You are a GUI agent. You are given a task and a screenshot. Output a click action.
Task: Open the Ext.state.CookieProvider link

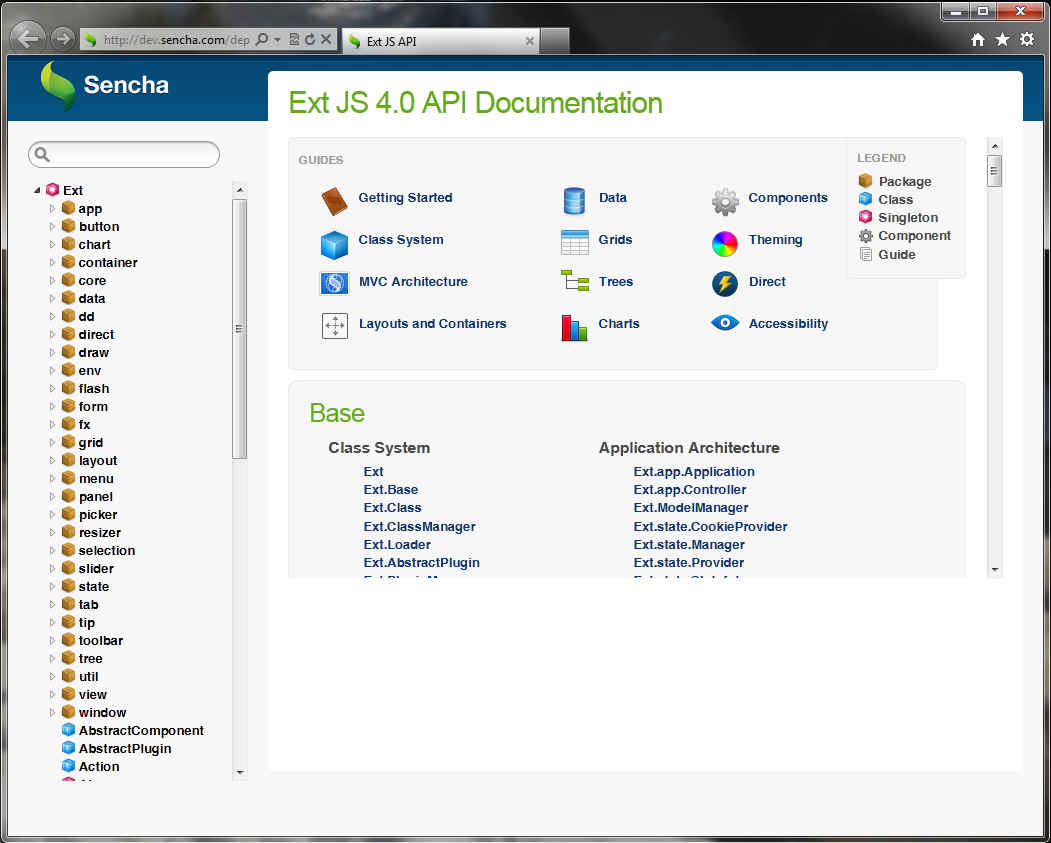tap(710, 527)
